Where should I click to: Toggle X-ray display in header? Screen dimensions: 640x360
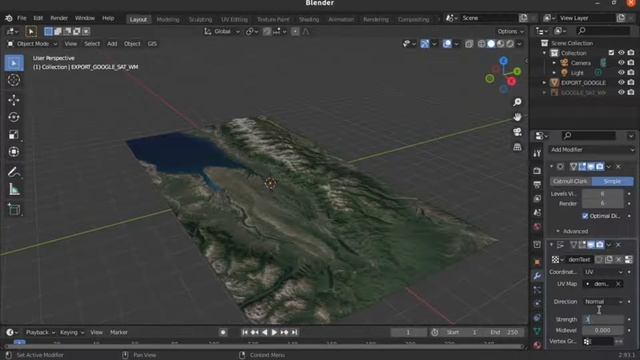469,44
